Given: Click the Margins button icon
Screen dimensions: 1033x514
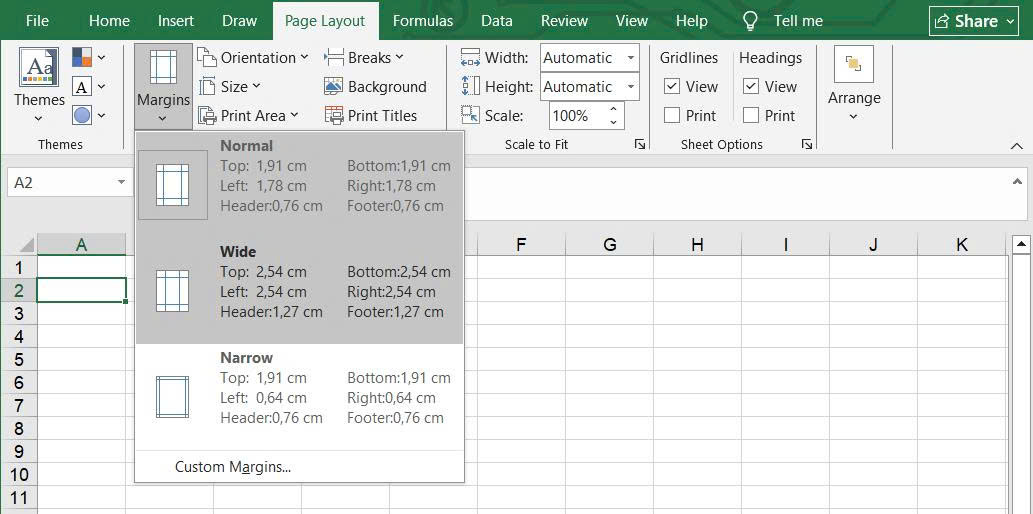Looking at the screenshot, I should click(x=163, y=67).
